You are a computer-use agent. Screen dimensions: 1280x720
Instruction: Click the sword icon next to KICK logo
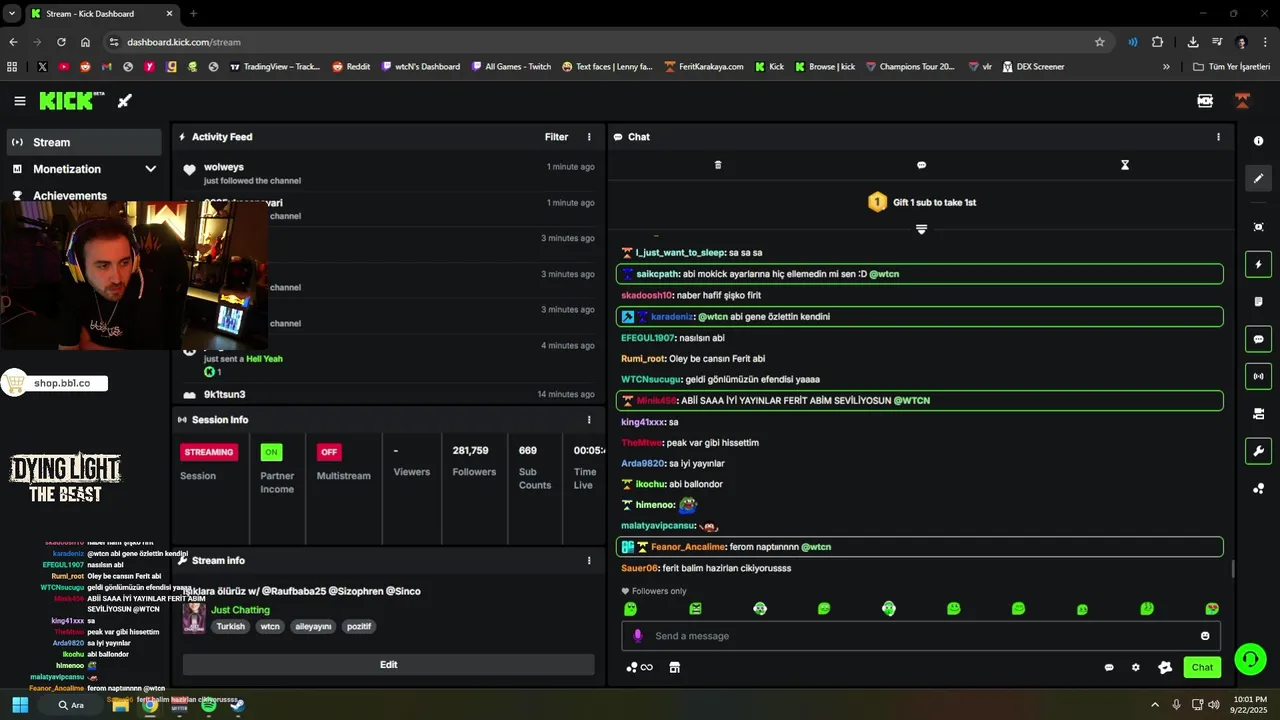(125, 101)
